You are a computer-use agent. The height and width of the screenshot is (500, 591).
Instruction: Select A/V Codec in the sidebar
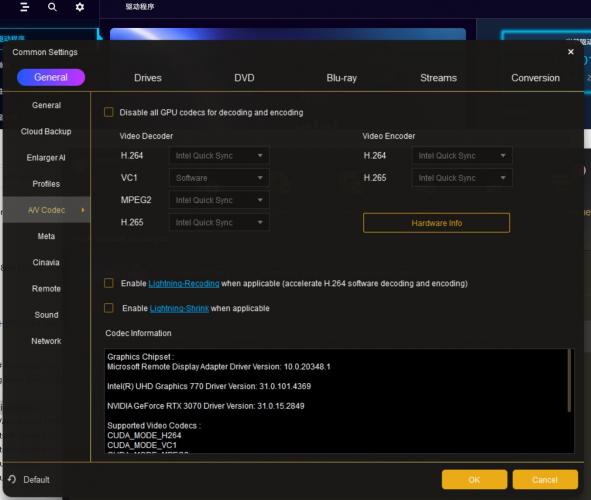46,210
